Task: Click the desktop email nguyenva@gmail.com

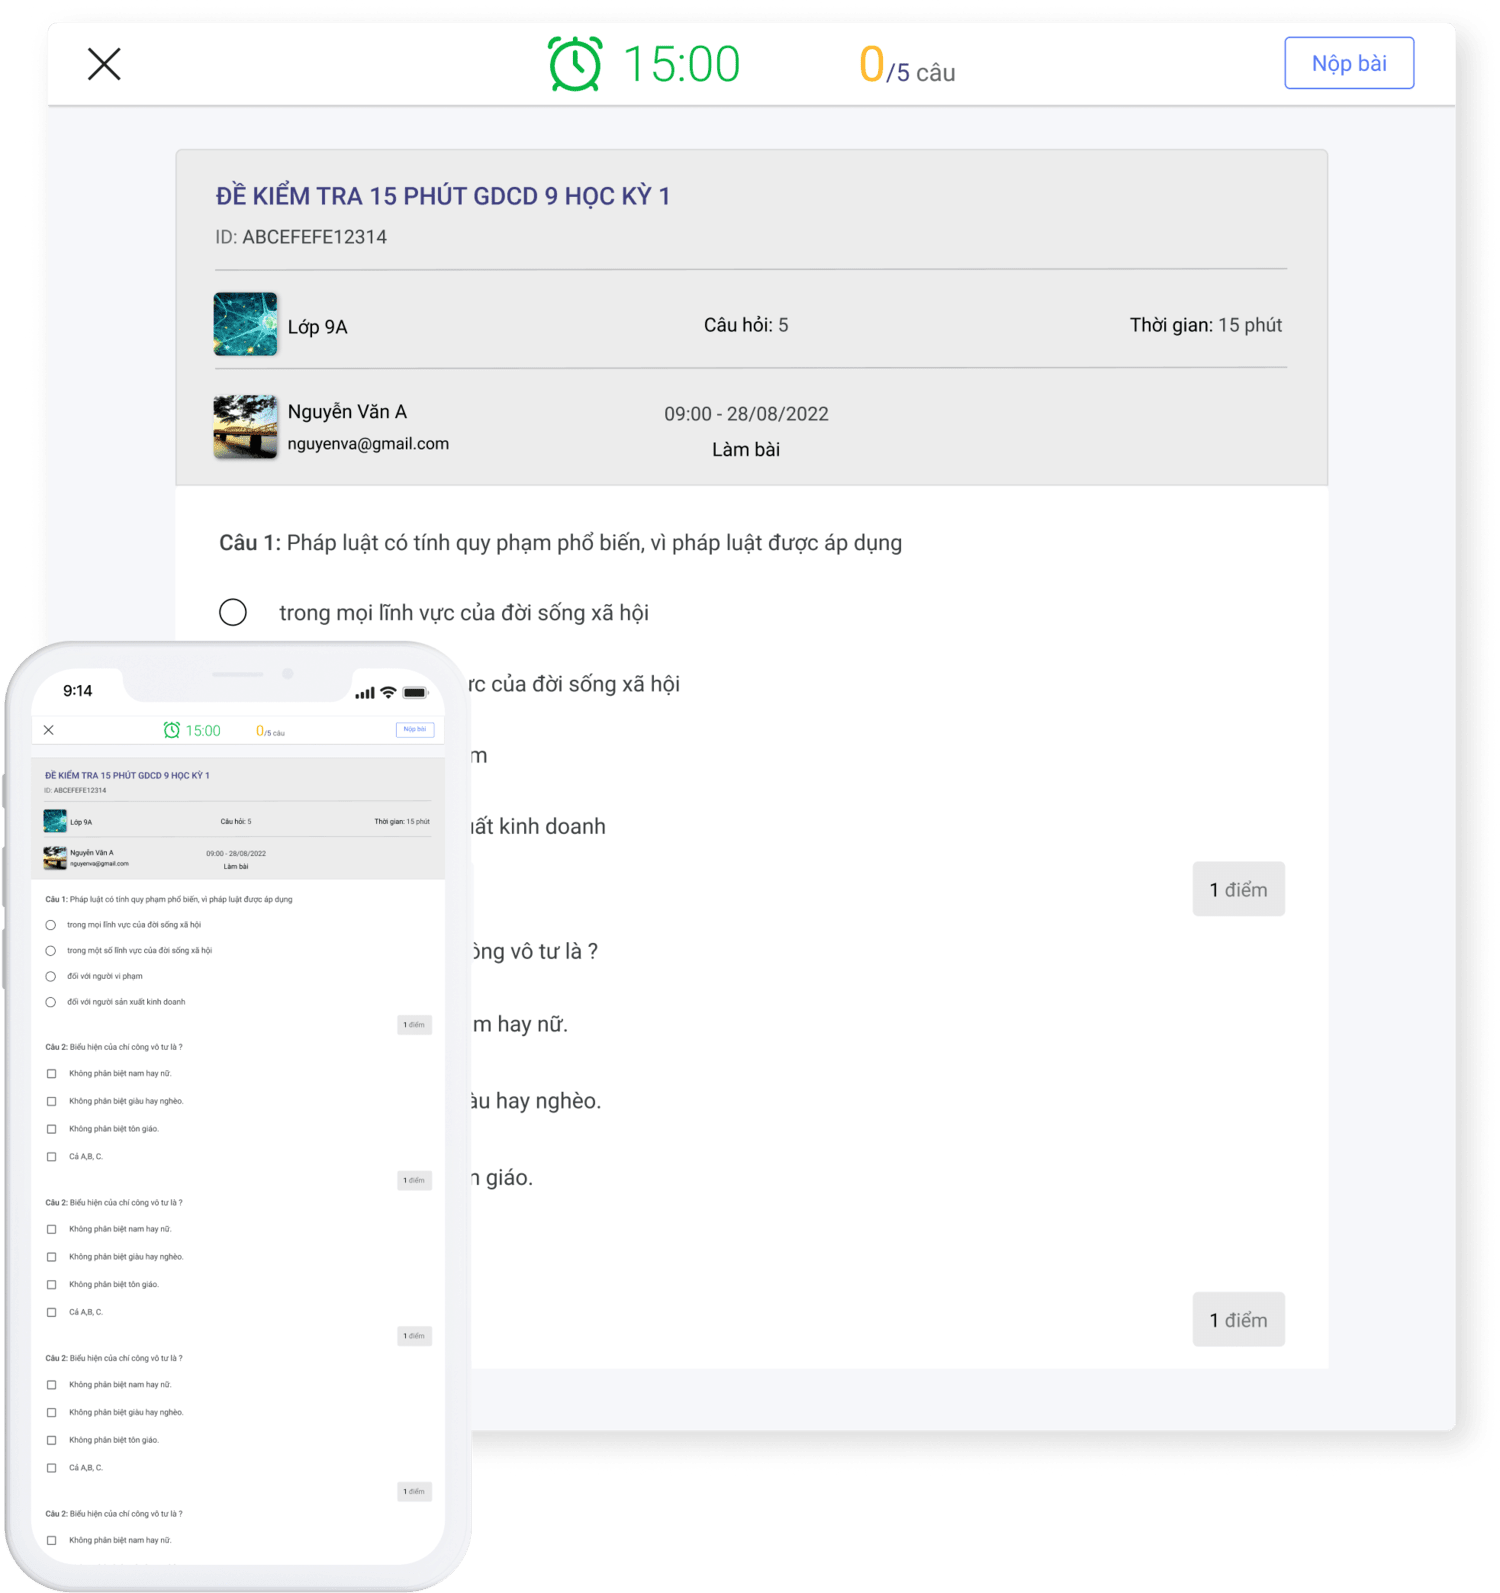Action: (x=368, y=444)
